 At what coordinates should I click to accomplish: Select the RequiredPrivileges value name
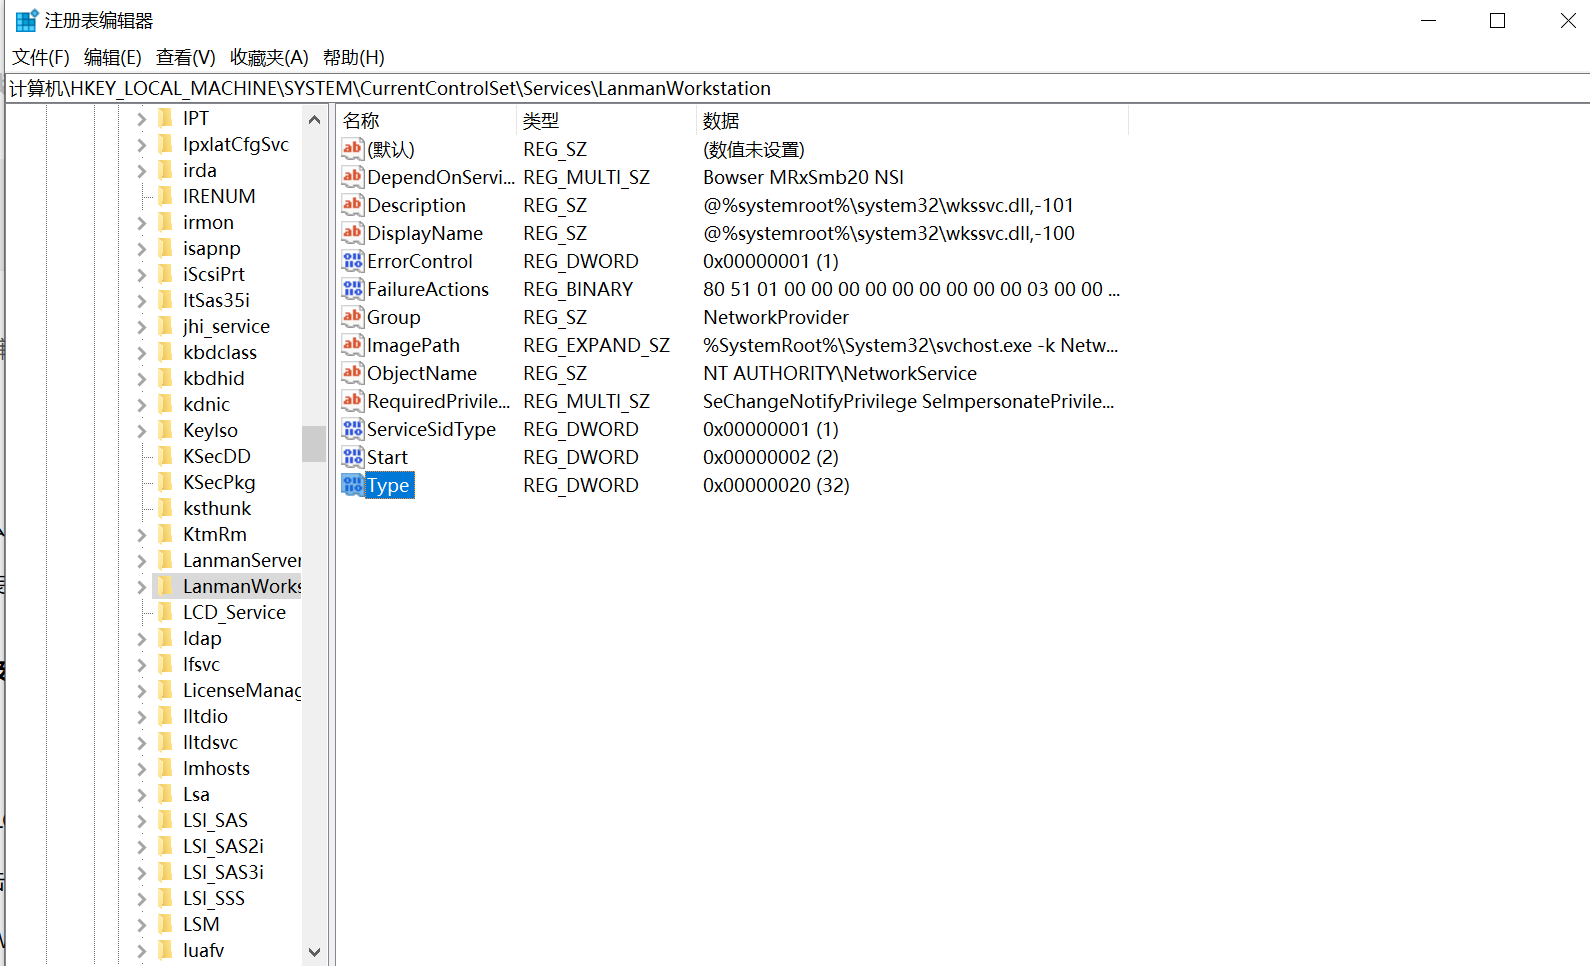click(438, 401)
